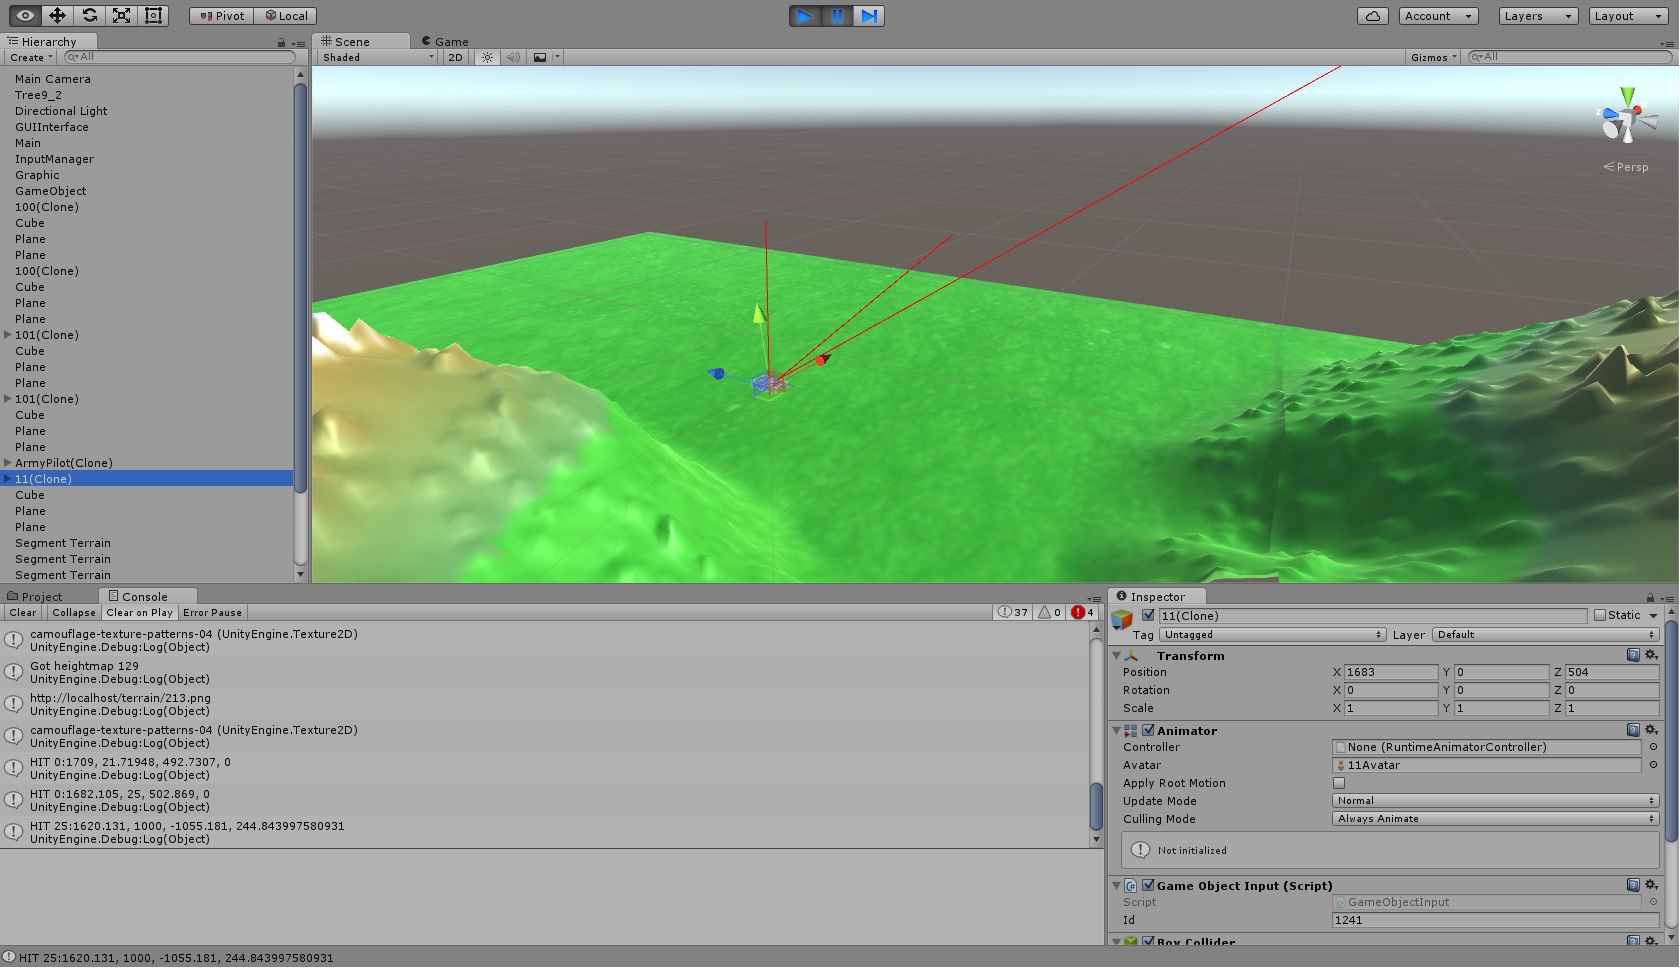Open the Layout dropdown

(1628, 16)
